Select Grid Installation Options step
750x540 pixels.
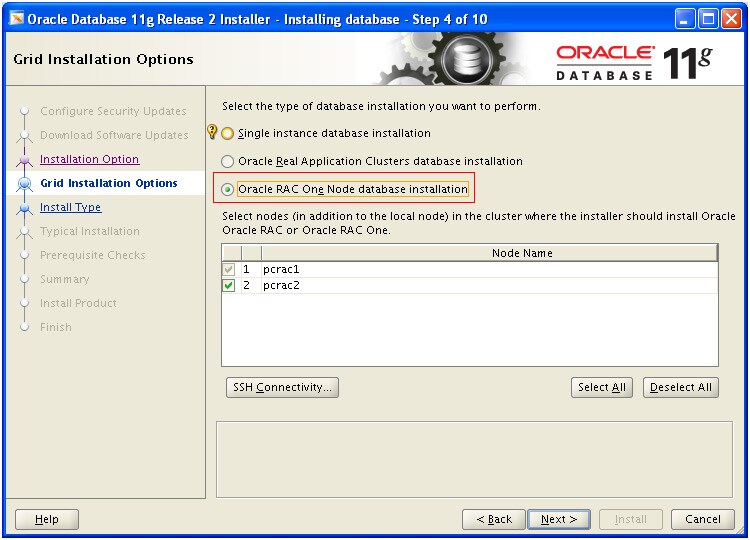tap(109, 183)
